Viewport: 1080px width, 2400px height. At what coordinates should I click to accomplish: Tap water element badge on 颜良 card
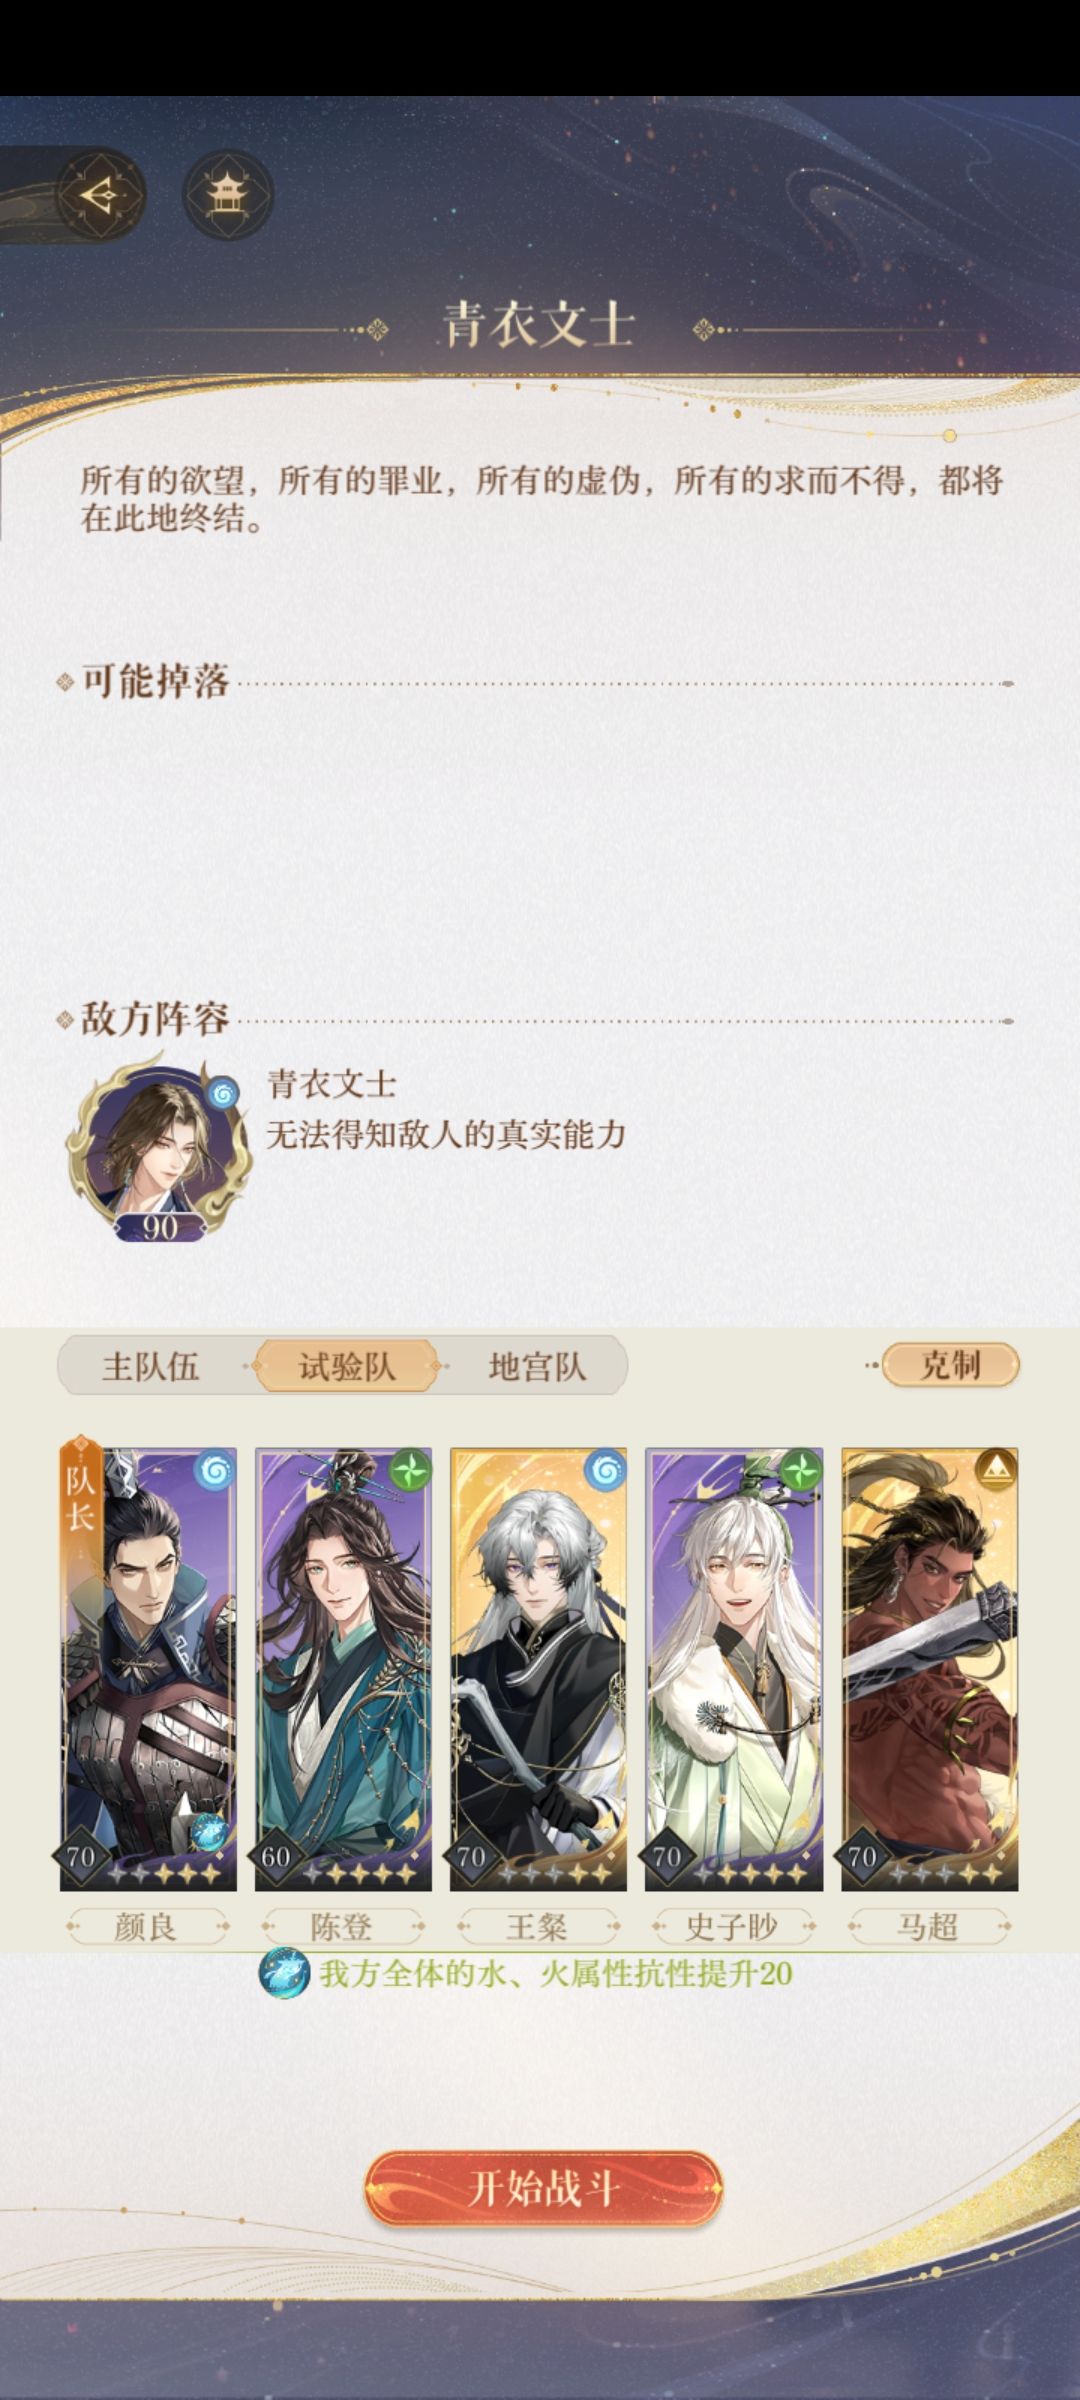(214, 1471)
